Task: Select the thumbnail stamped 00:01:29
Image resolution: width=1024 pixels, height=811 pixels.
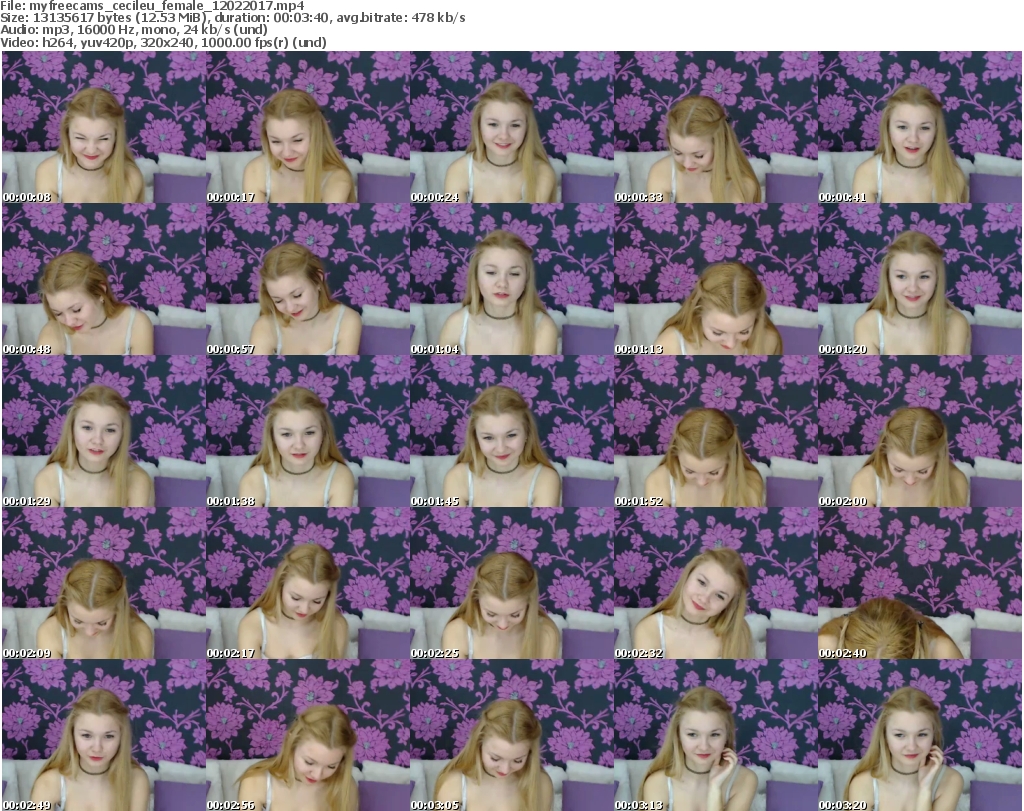Action: click(104, 432)
